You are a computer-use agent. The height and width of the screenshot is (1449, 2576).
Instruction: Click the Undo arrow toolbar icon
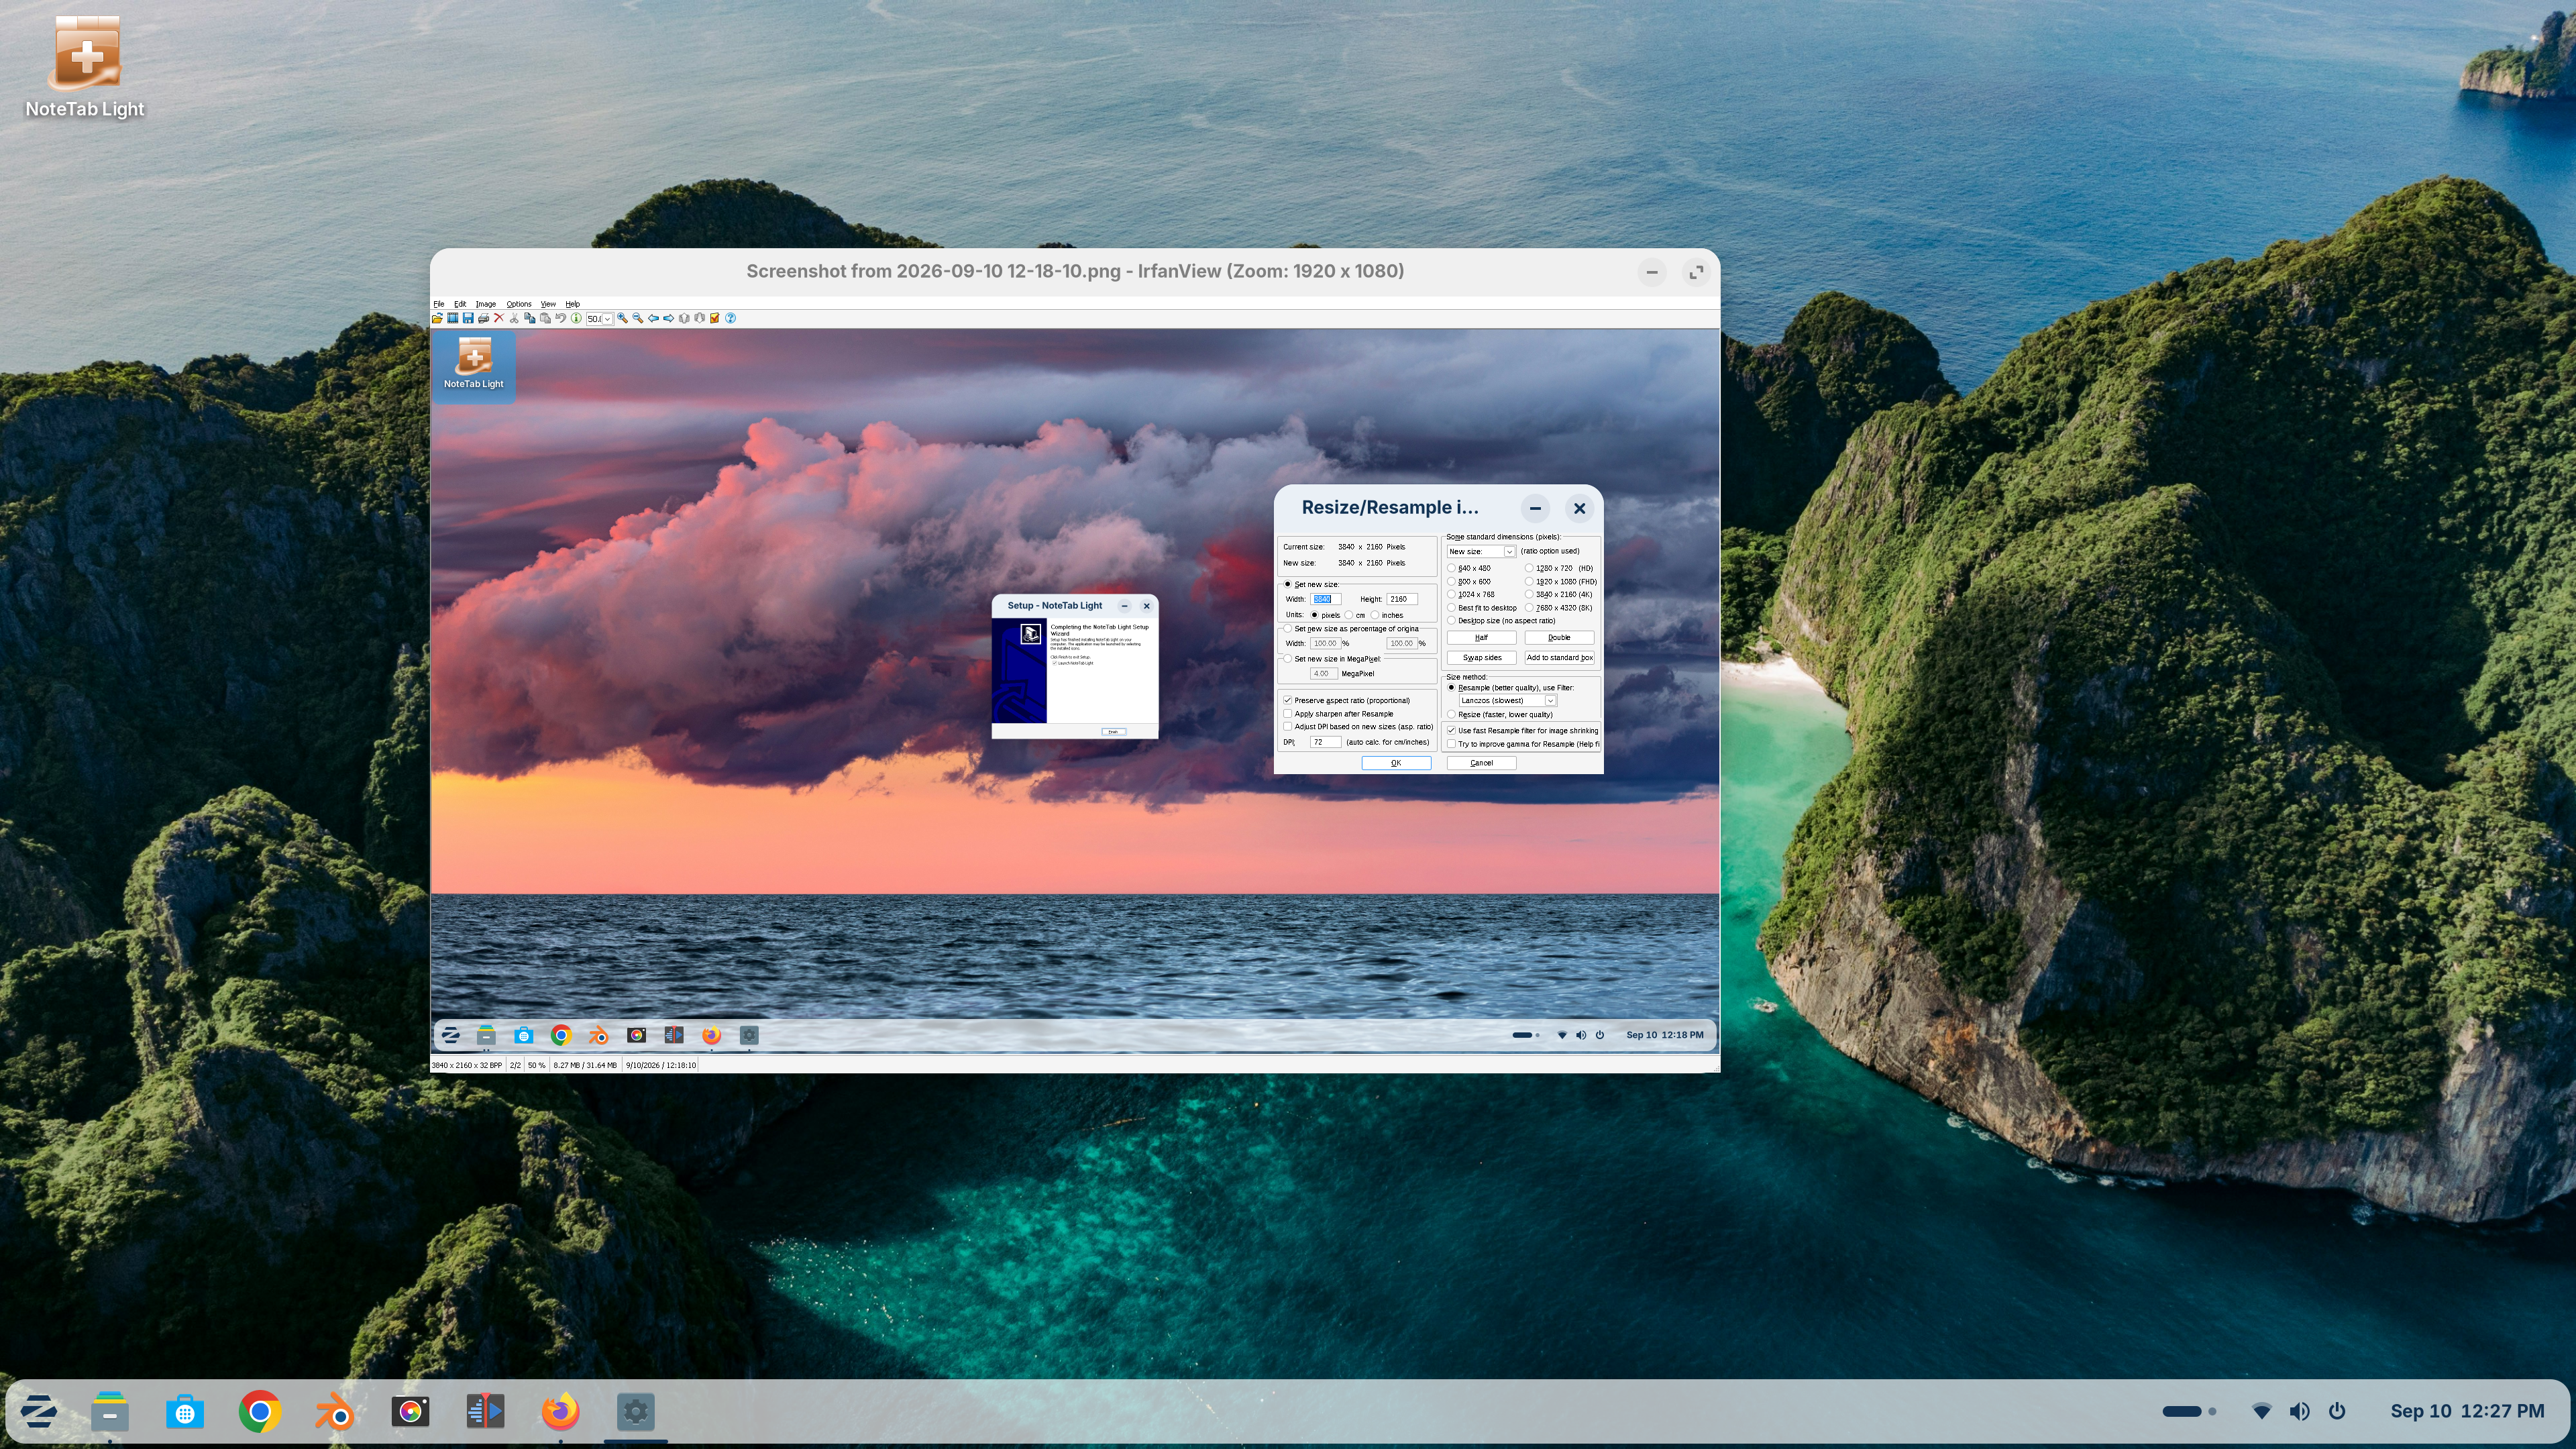click(x=562, y=318)
